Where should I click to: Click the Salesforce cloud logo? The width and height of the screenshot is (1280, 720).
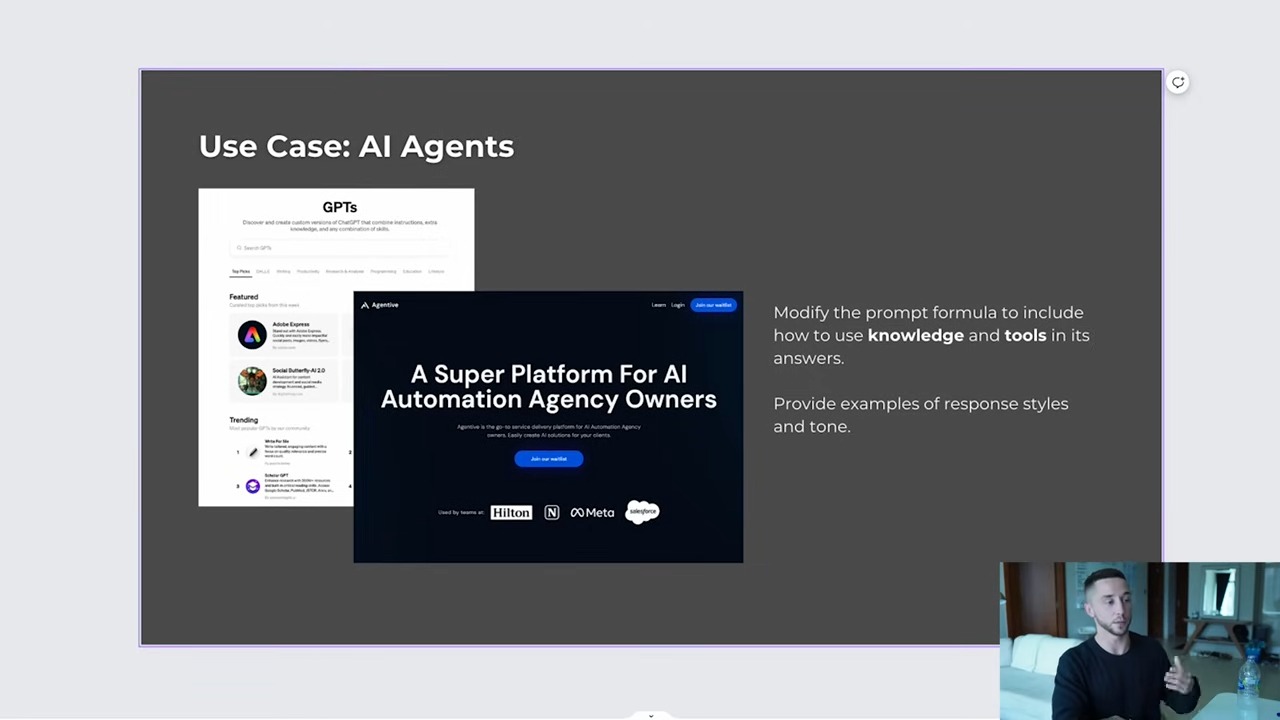(x=642, y=512)
